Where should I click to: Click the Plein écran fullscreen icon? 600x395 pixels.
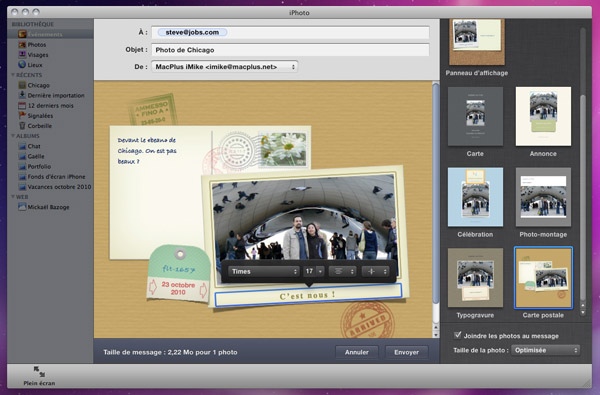(x=39, y=371)
